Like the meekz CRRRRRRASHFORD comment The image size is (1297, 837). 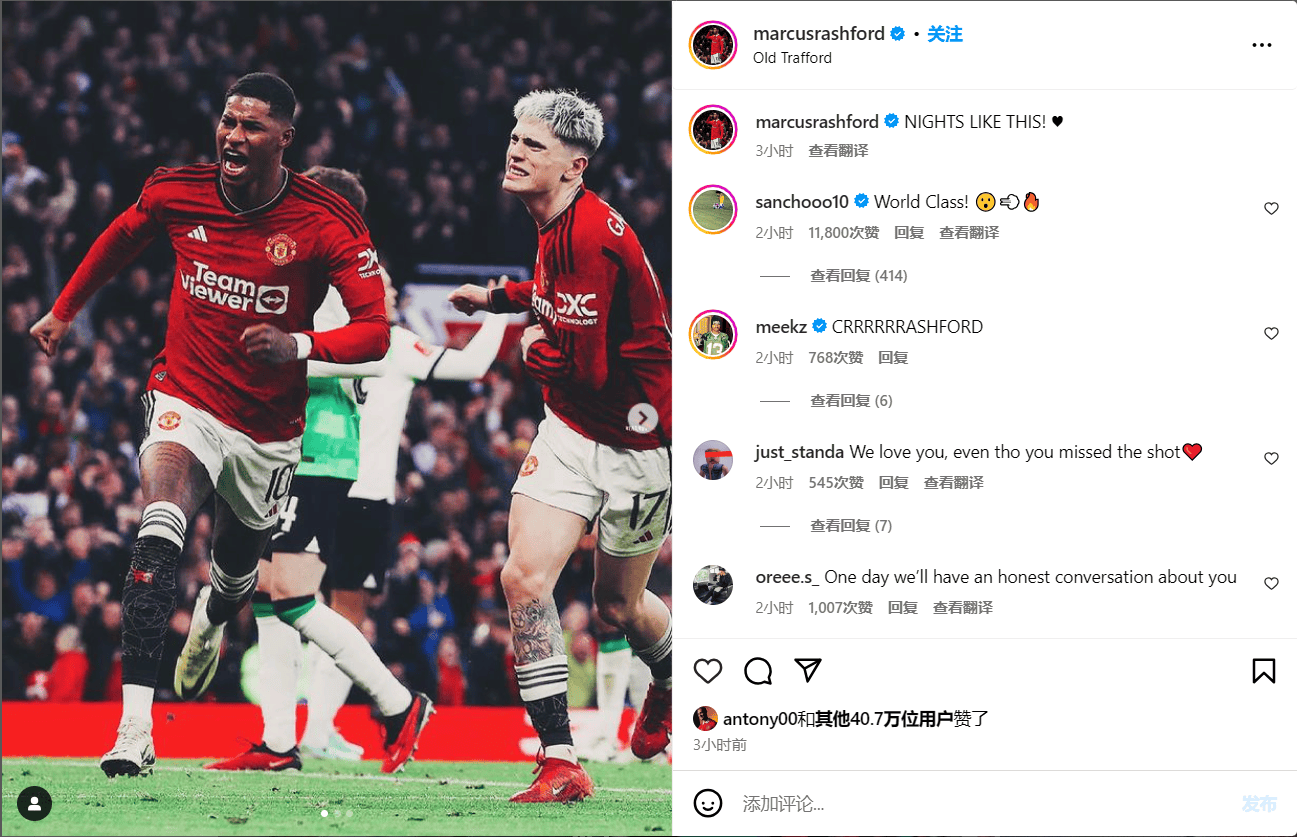(1271, 334)
